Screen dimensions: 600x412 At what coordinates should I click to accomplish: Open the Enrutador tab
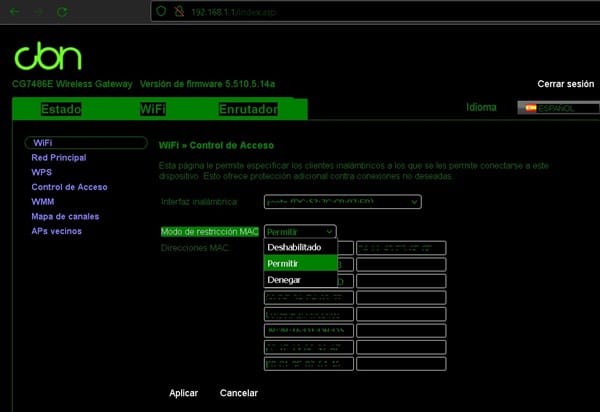[x=248, y=109]
